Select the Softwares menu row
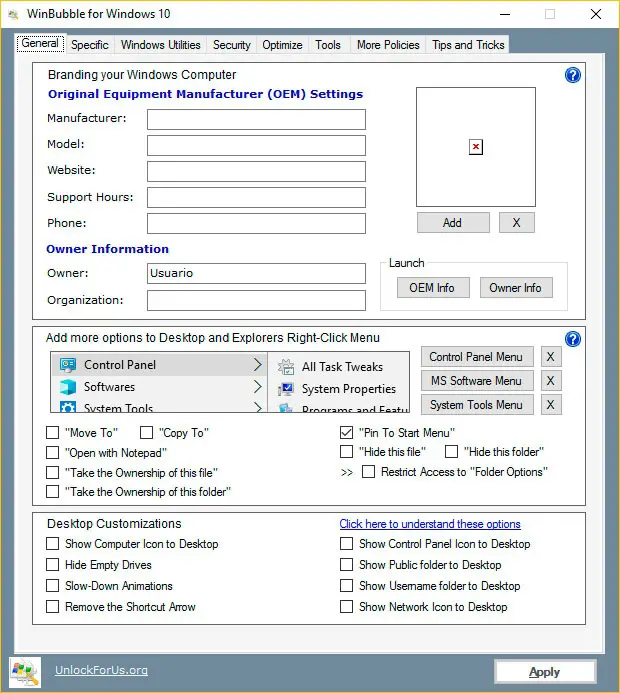The width and height of the screenshot is (620, 693). coord(160,387)
